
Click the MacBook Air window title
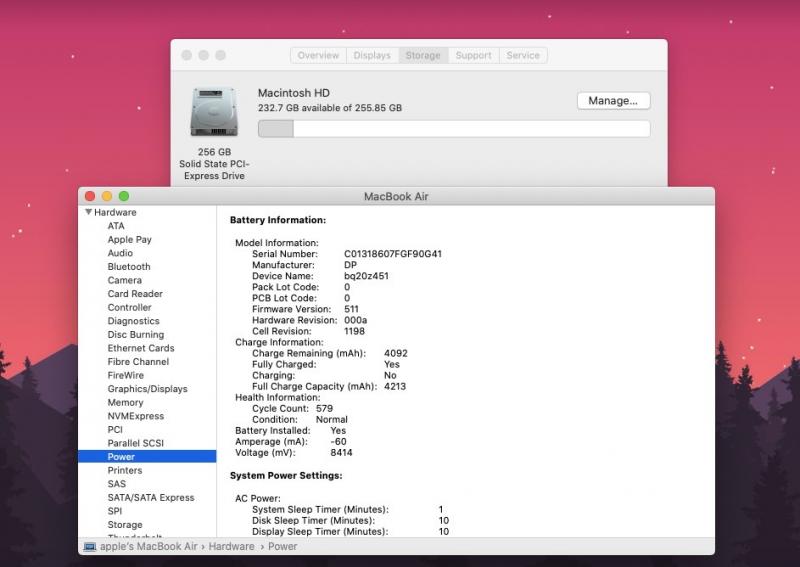[396, 196]
